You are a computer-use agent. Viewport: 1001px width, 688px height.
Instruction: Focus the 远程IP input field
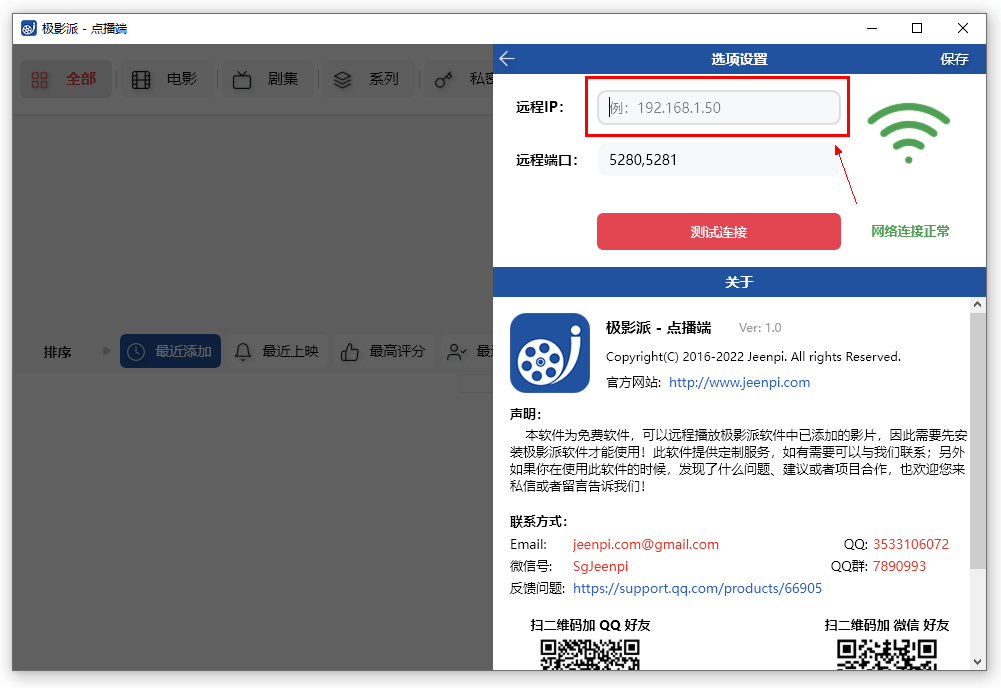tap(718, 107)
